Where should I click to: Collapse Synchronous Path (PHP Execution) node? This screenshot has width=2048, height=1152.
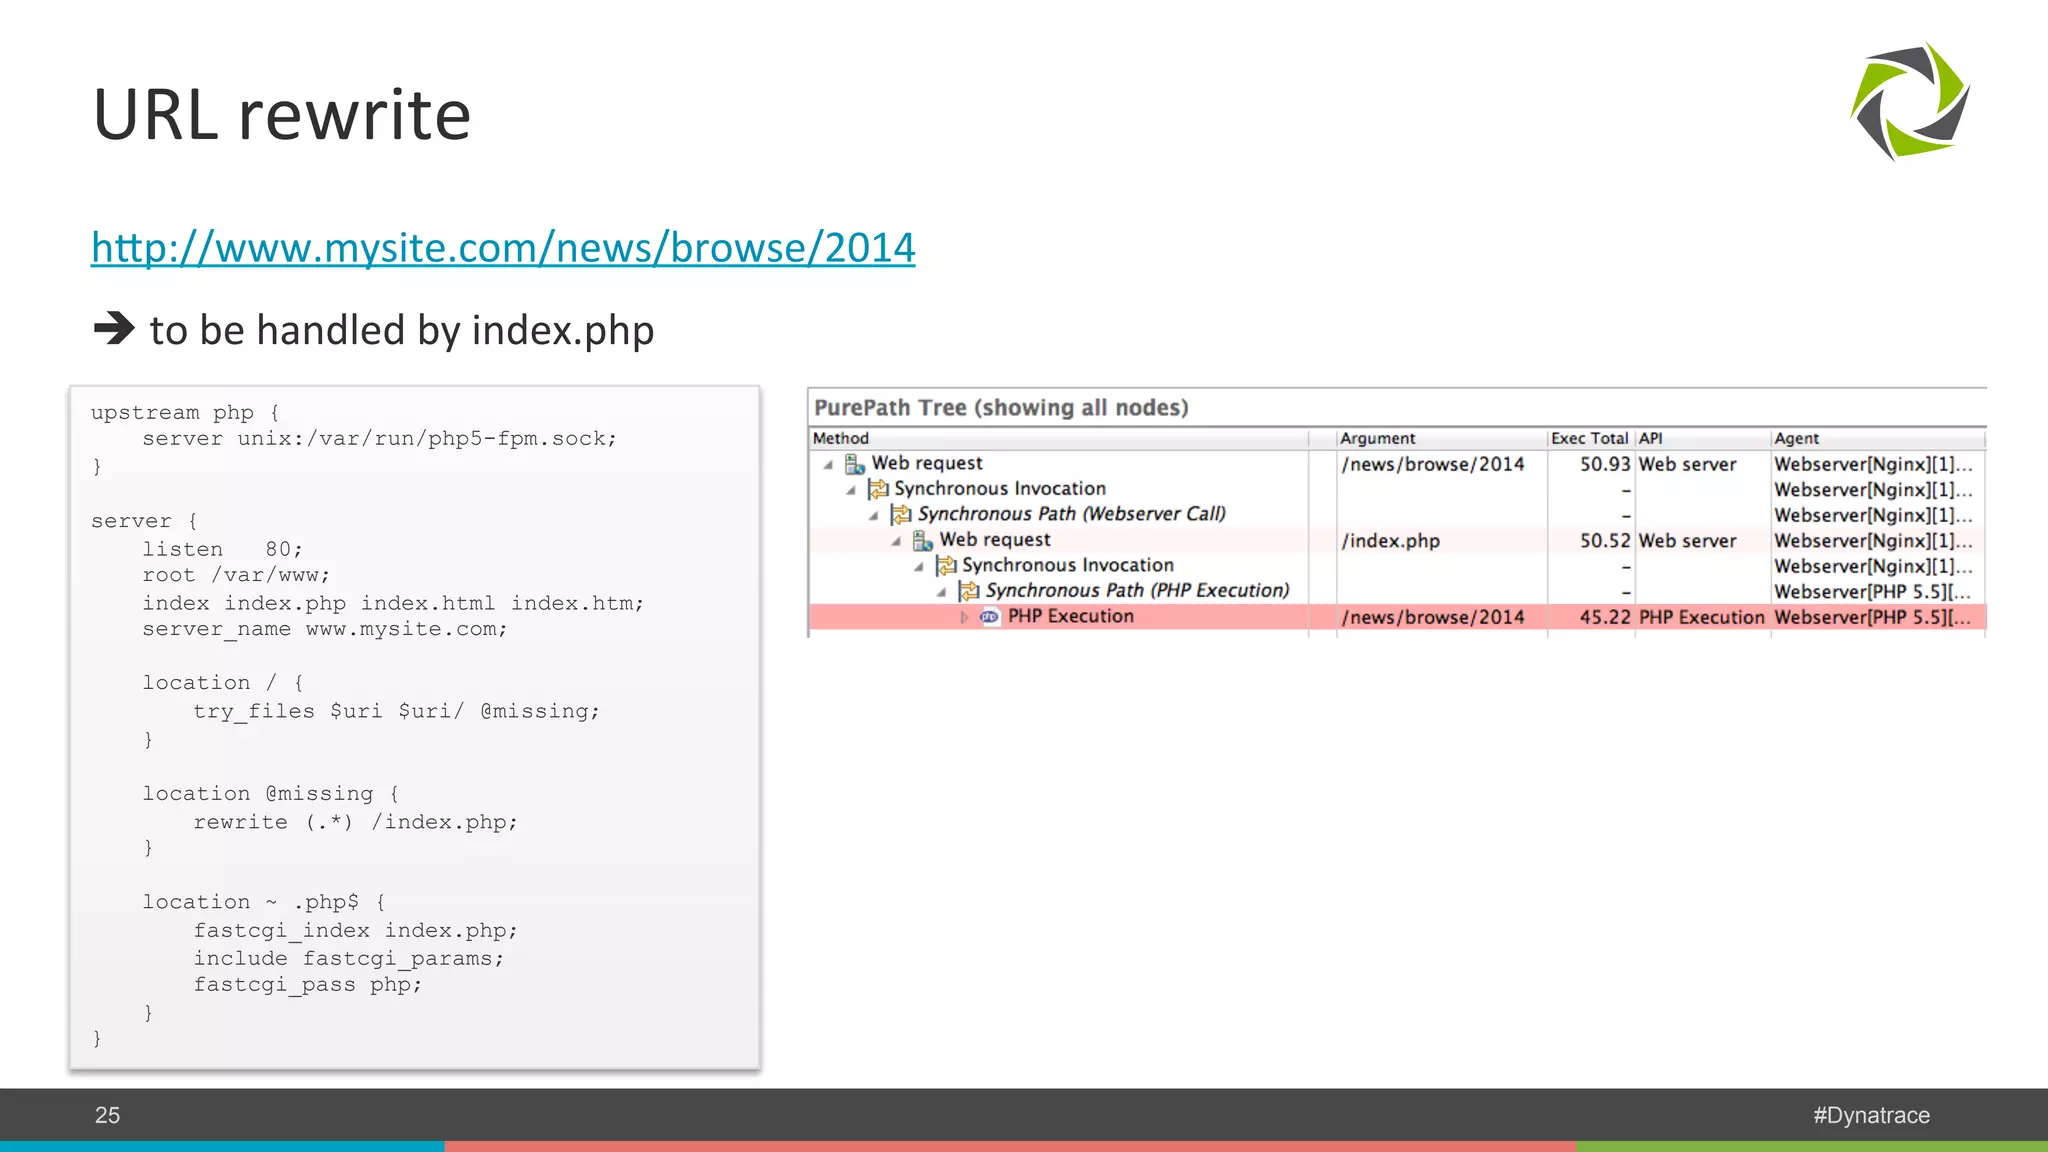(941, 592)
